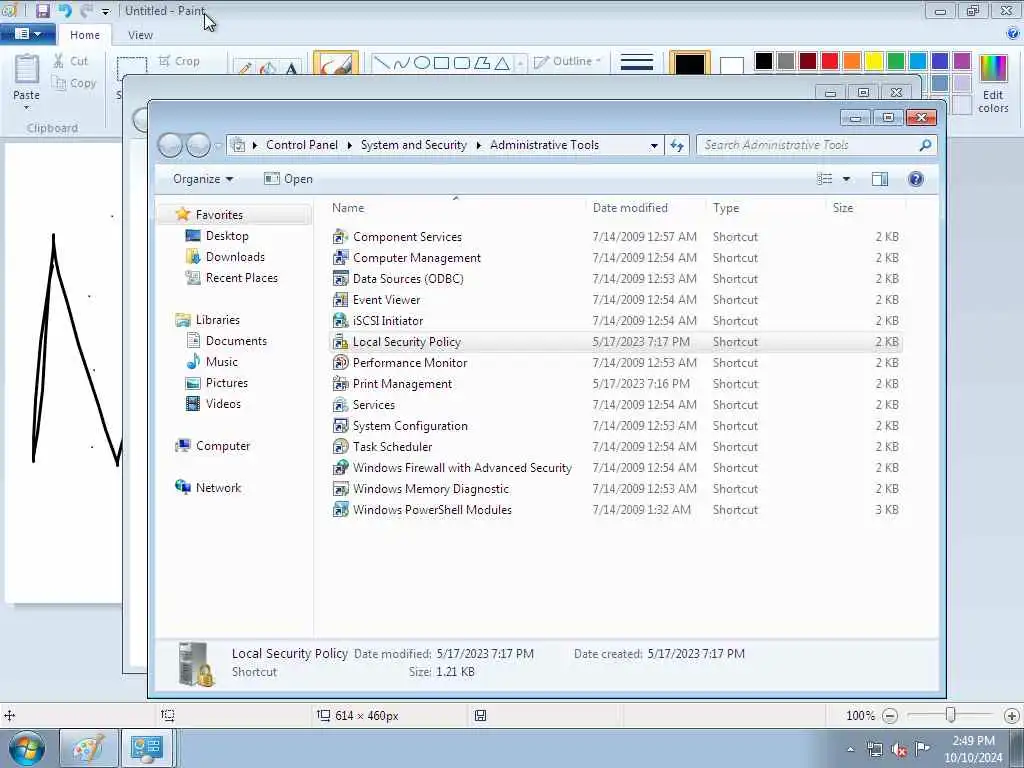Screen dimensions: 1024x768
Task: Open Component Services shortcut icon
Action: [340, 236]
